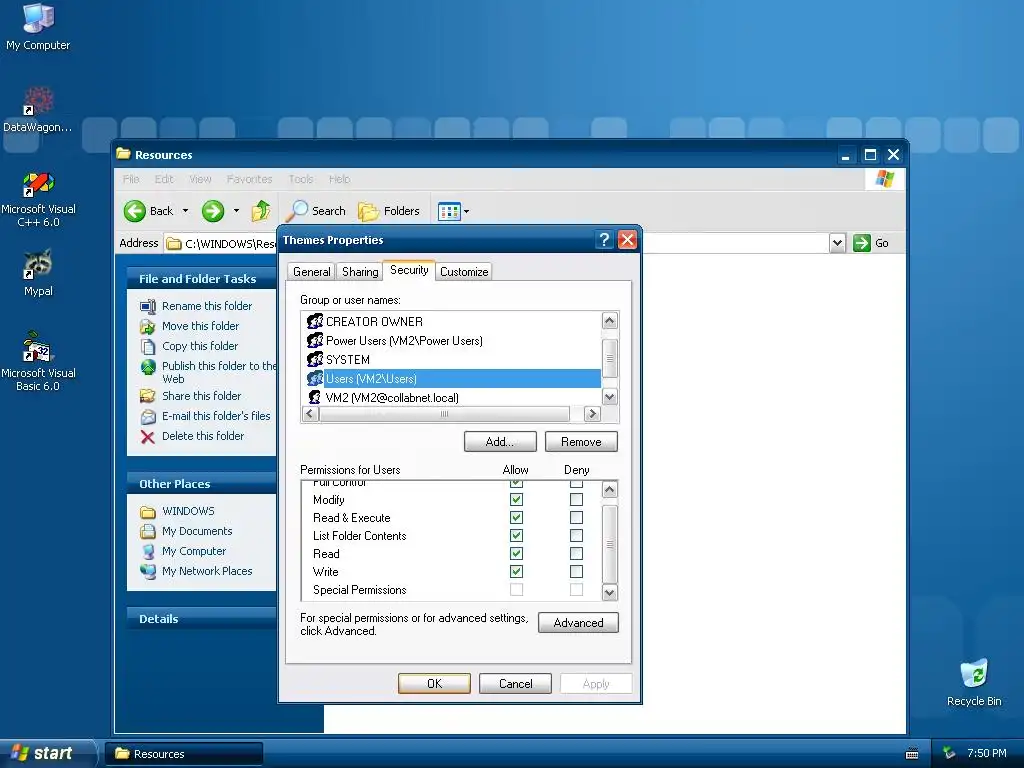Toggle Allow checkbox for List Folder Contents
This screenshot has height=768, width=1024.
click(x=516, y=536)
